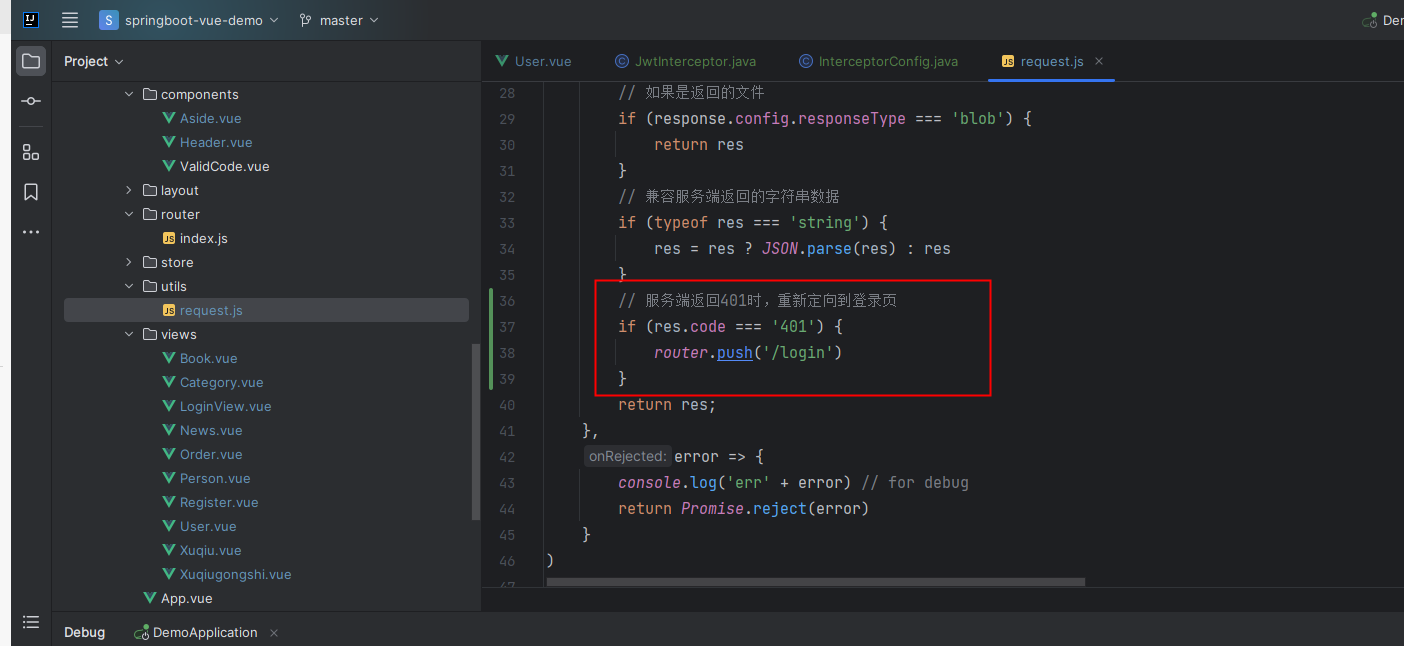Expand the layout folder
1404x646 pixels.
(128, 190)
